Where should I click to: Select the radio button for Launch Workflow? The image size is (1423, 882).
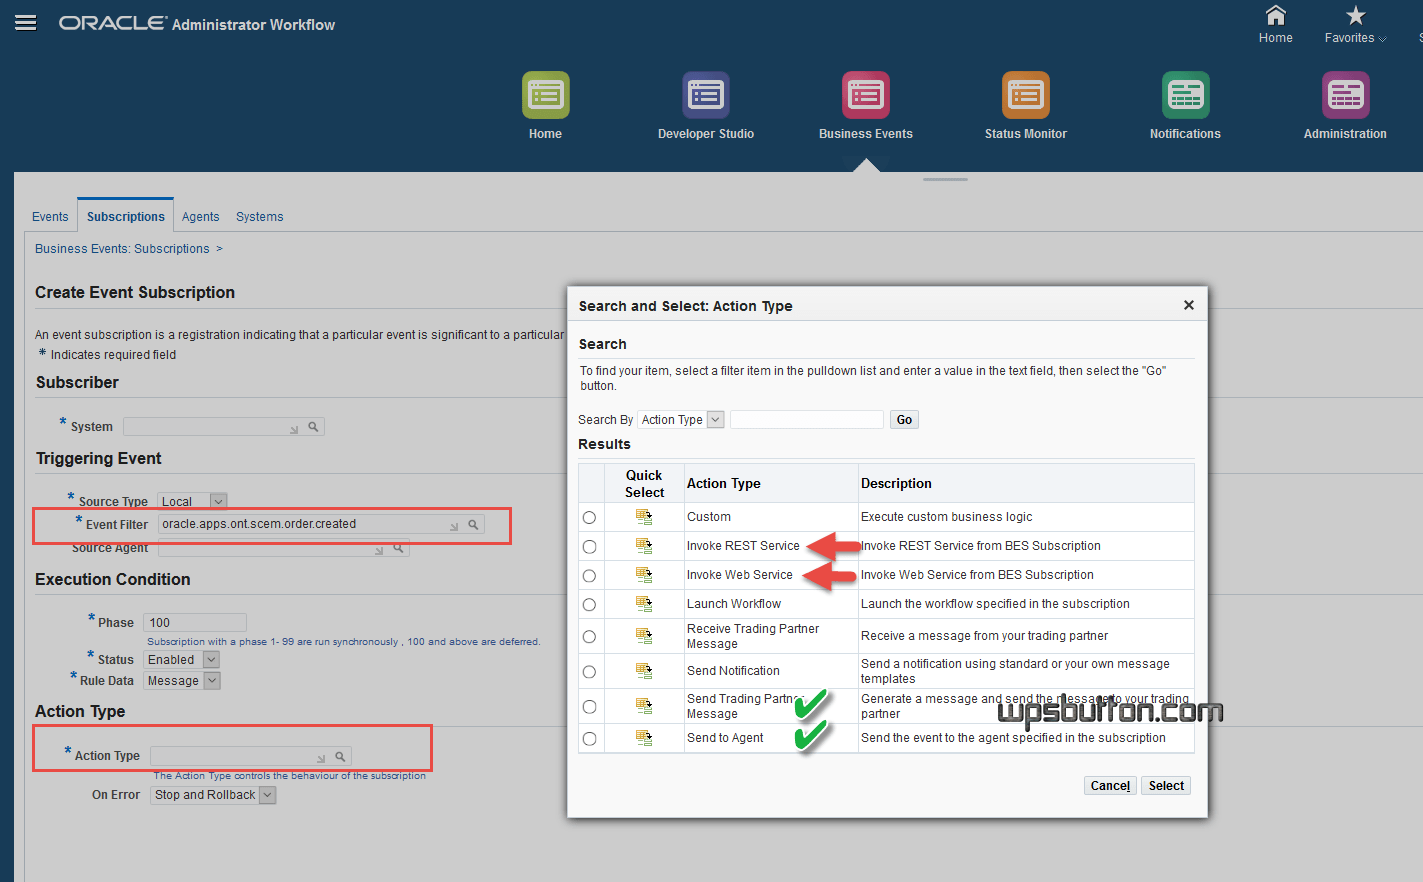(589, 604)
